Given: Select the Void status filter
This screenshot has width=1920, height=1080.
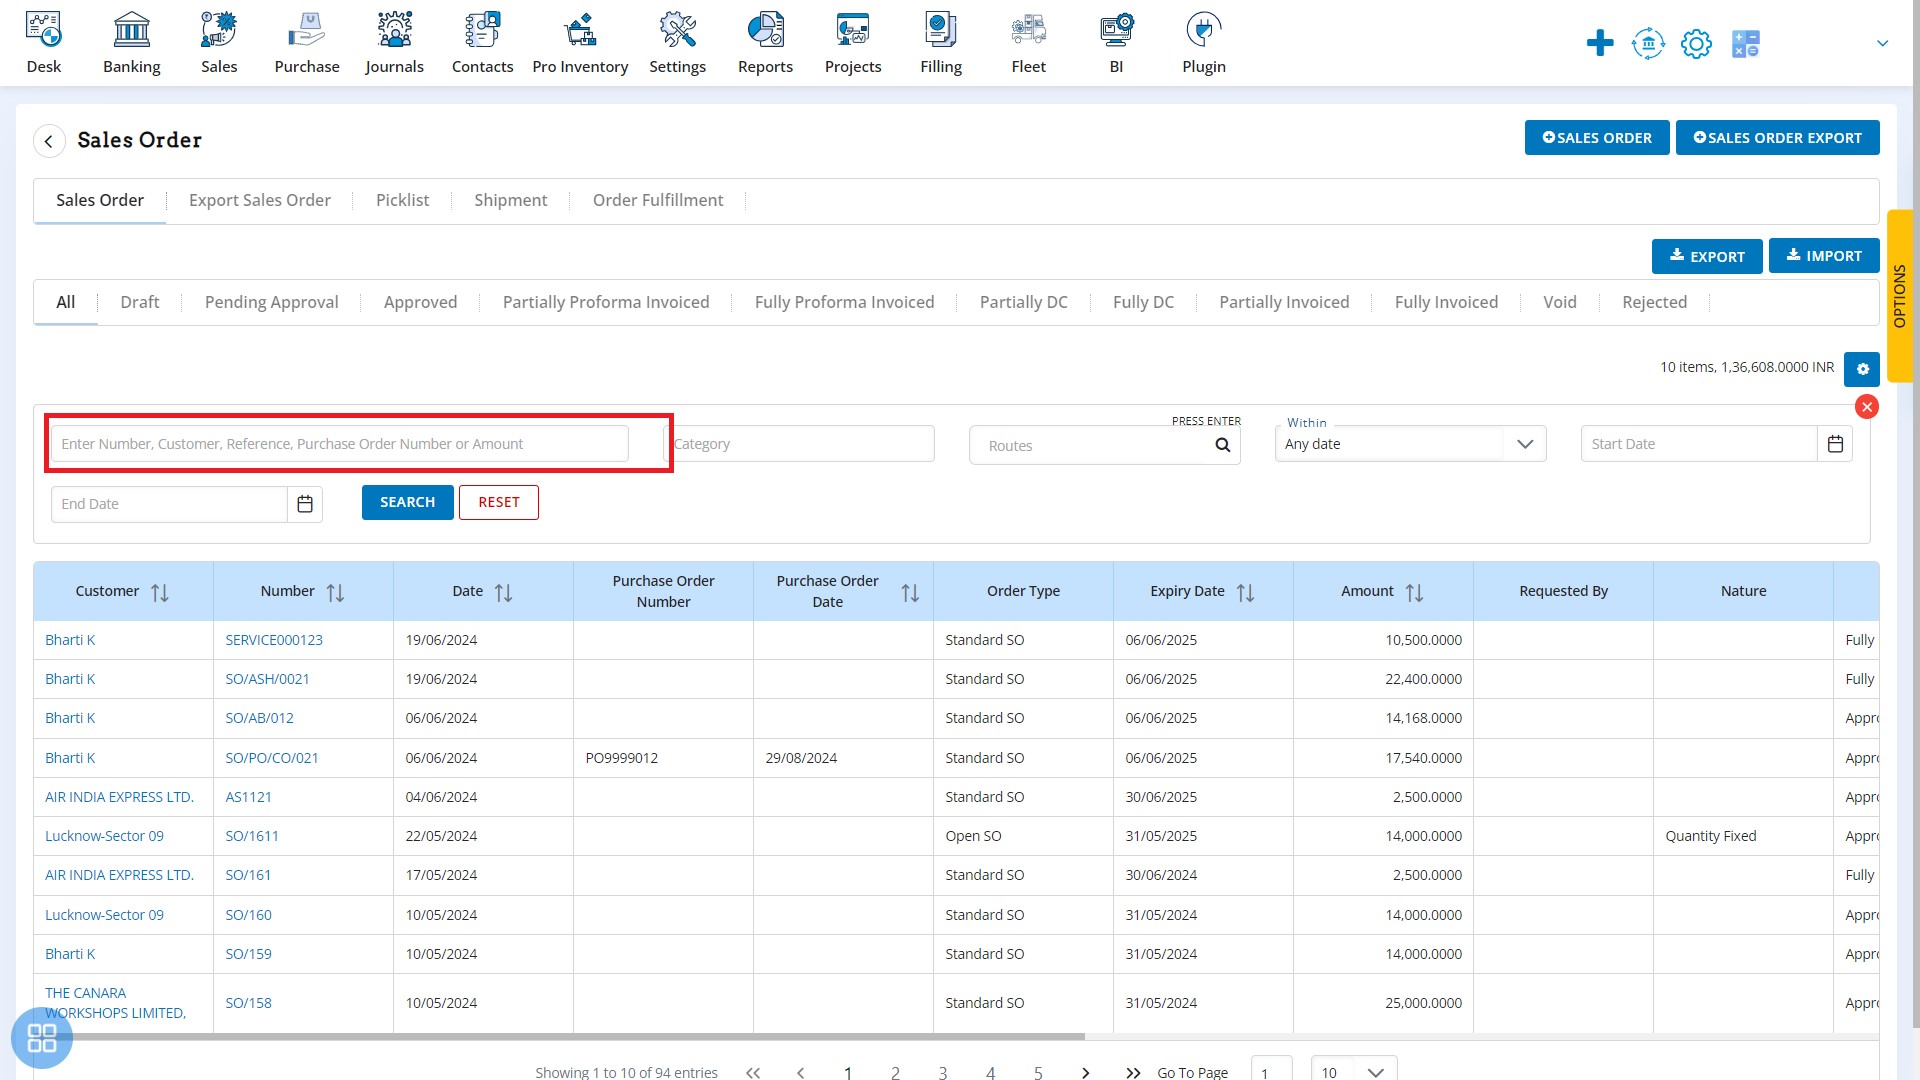Looking at the screenshot, I should coord(1560,301).
